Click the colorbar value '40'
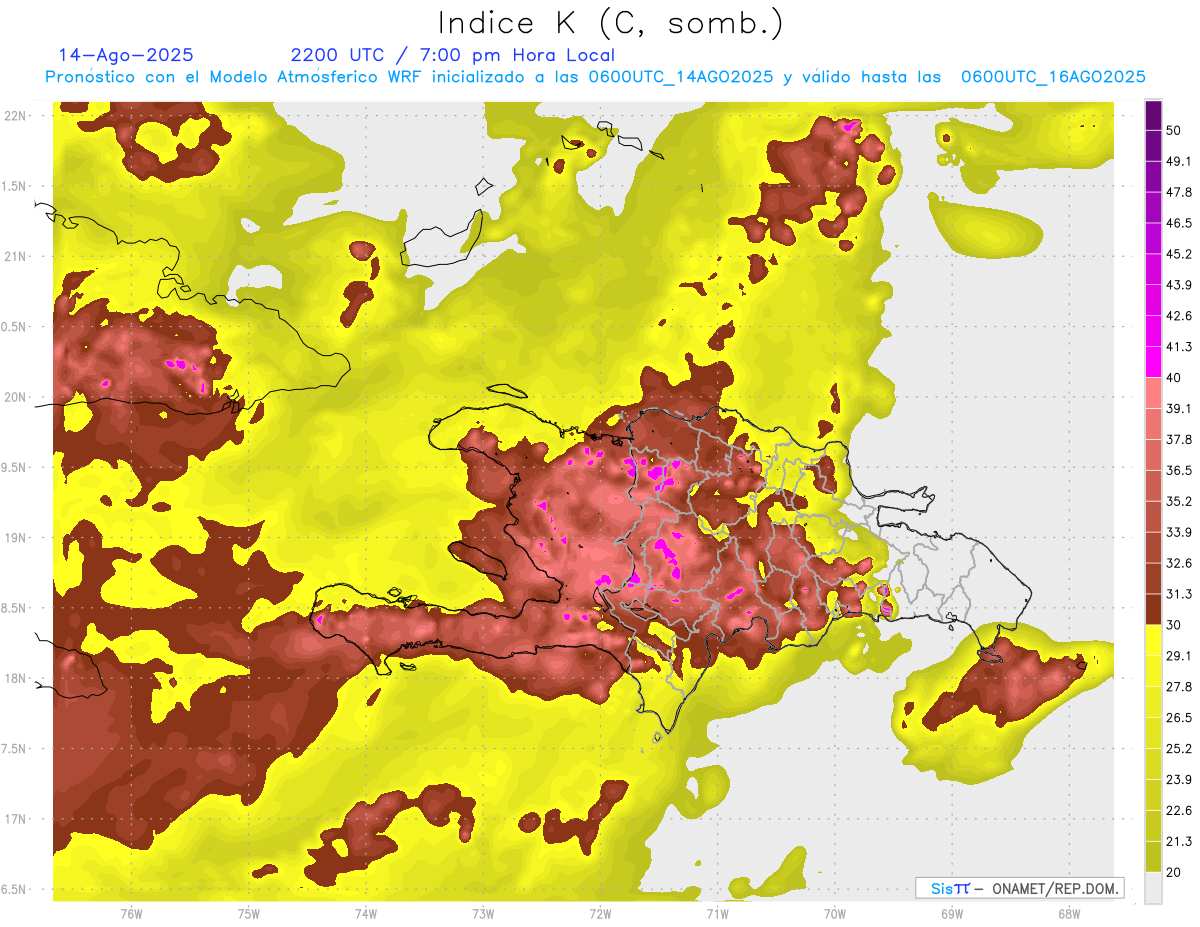The height and width of the screenshot is (927, 1200). tap(1175, 378)
